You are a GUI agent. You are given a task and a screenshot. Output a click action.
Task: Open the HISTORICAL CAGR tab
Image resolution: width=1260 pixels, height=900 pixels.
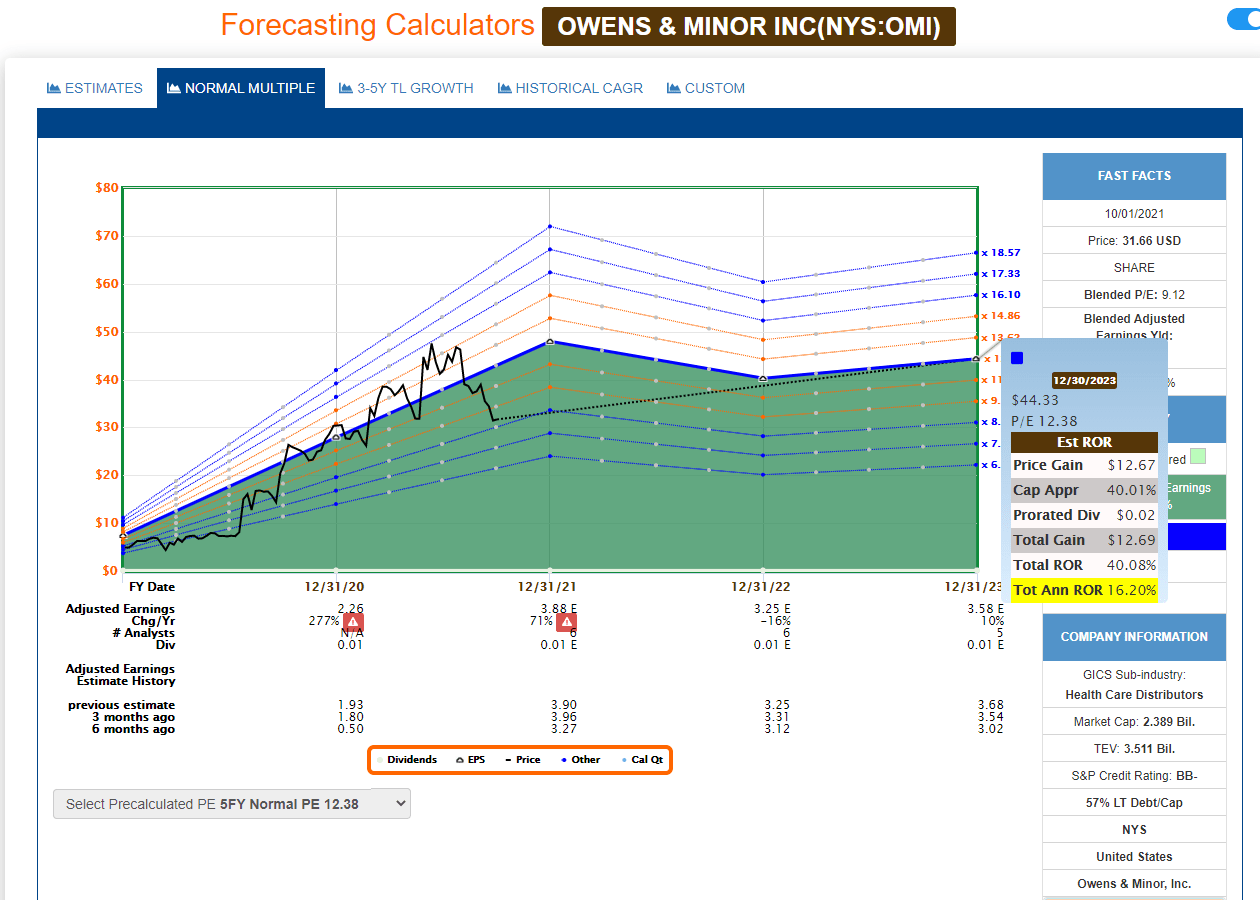coord(570,88)
